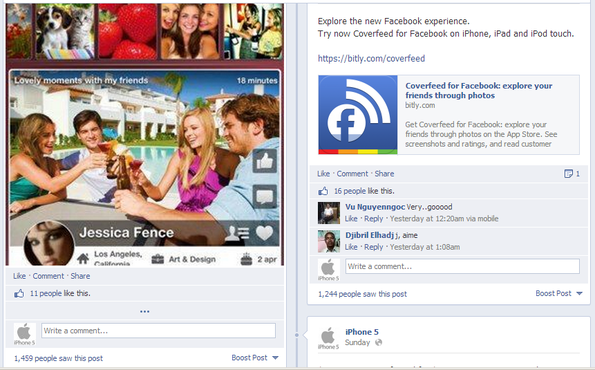595x370 pixels.
Task: Like the Coverfeed link post
Action: coord(323,174)
